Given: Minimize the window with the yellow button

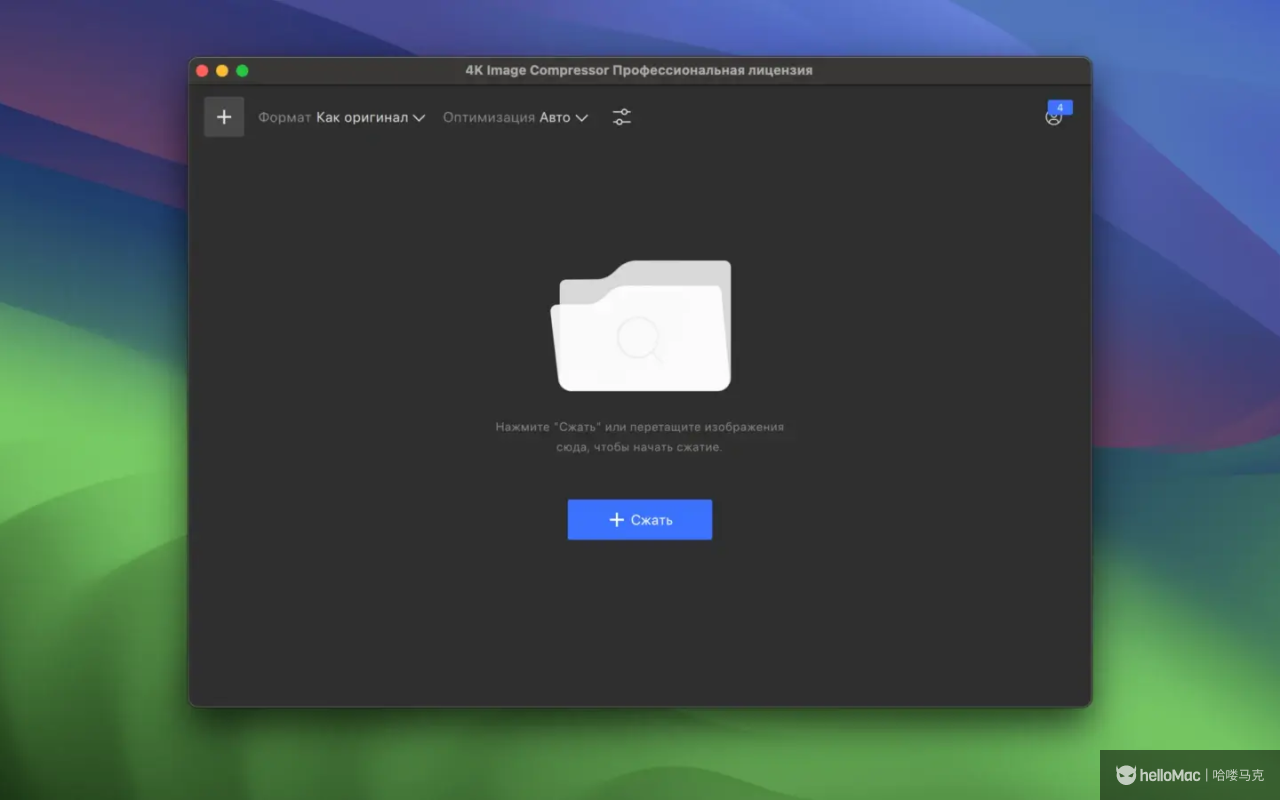Looking at the screenshot, I should [x=222, y=71].
